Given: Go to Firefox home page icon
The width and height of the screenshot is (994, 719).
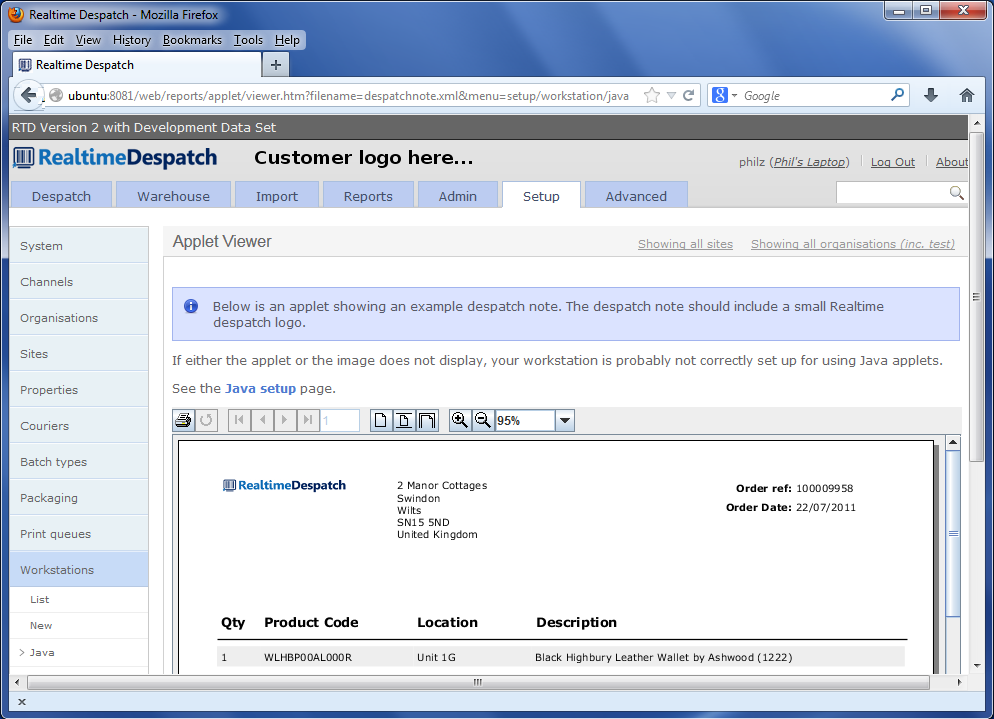Looking at the screenshot, I should (x=967, y=95).
